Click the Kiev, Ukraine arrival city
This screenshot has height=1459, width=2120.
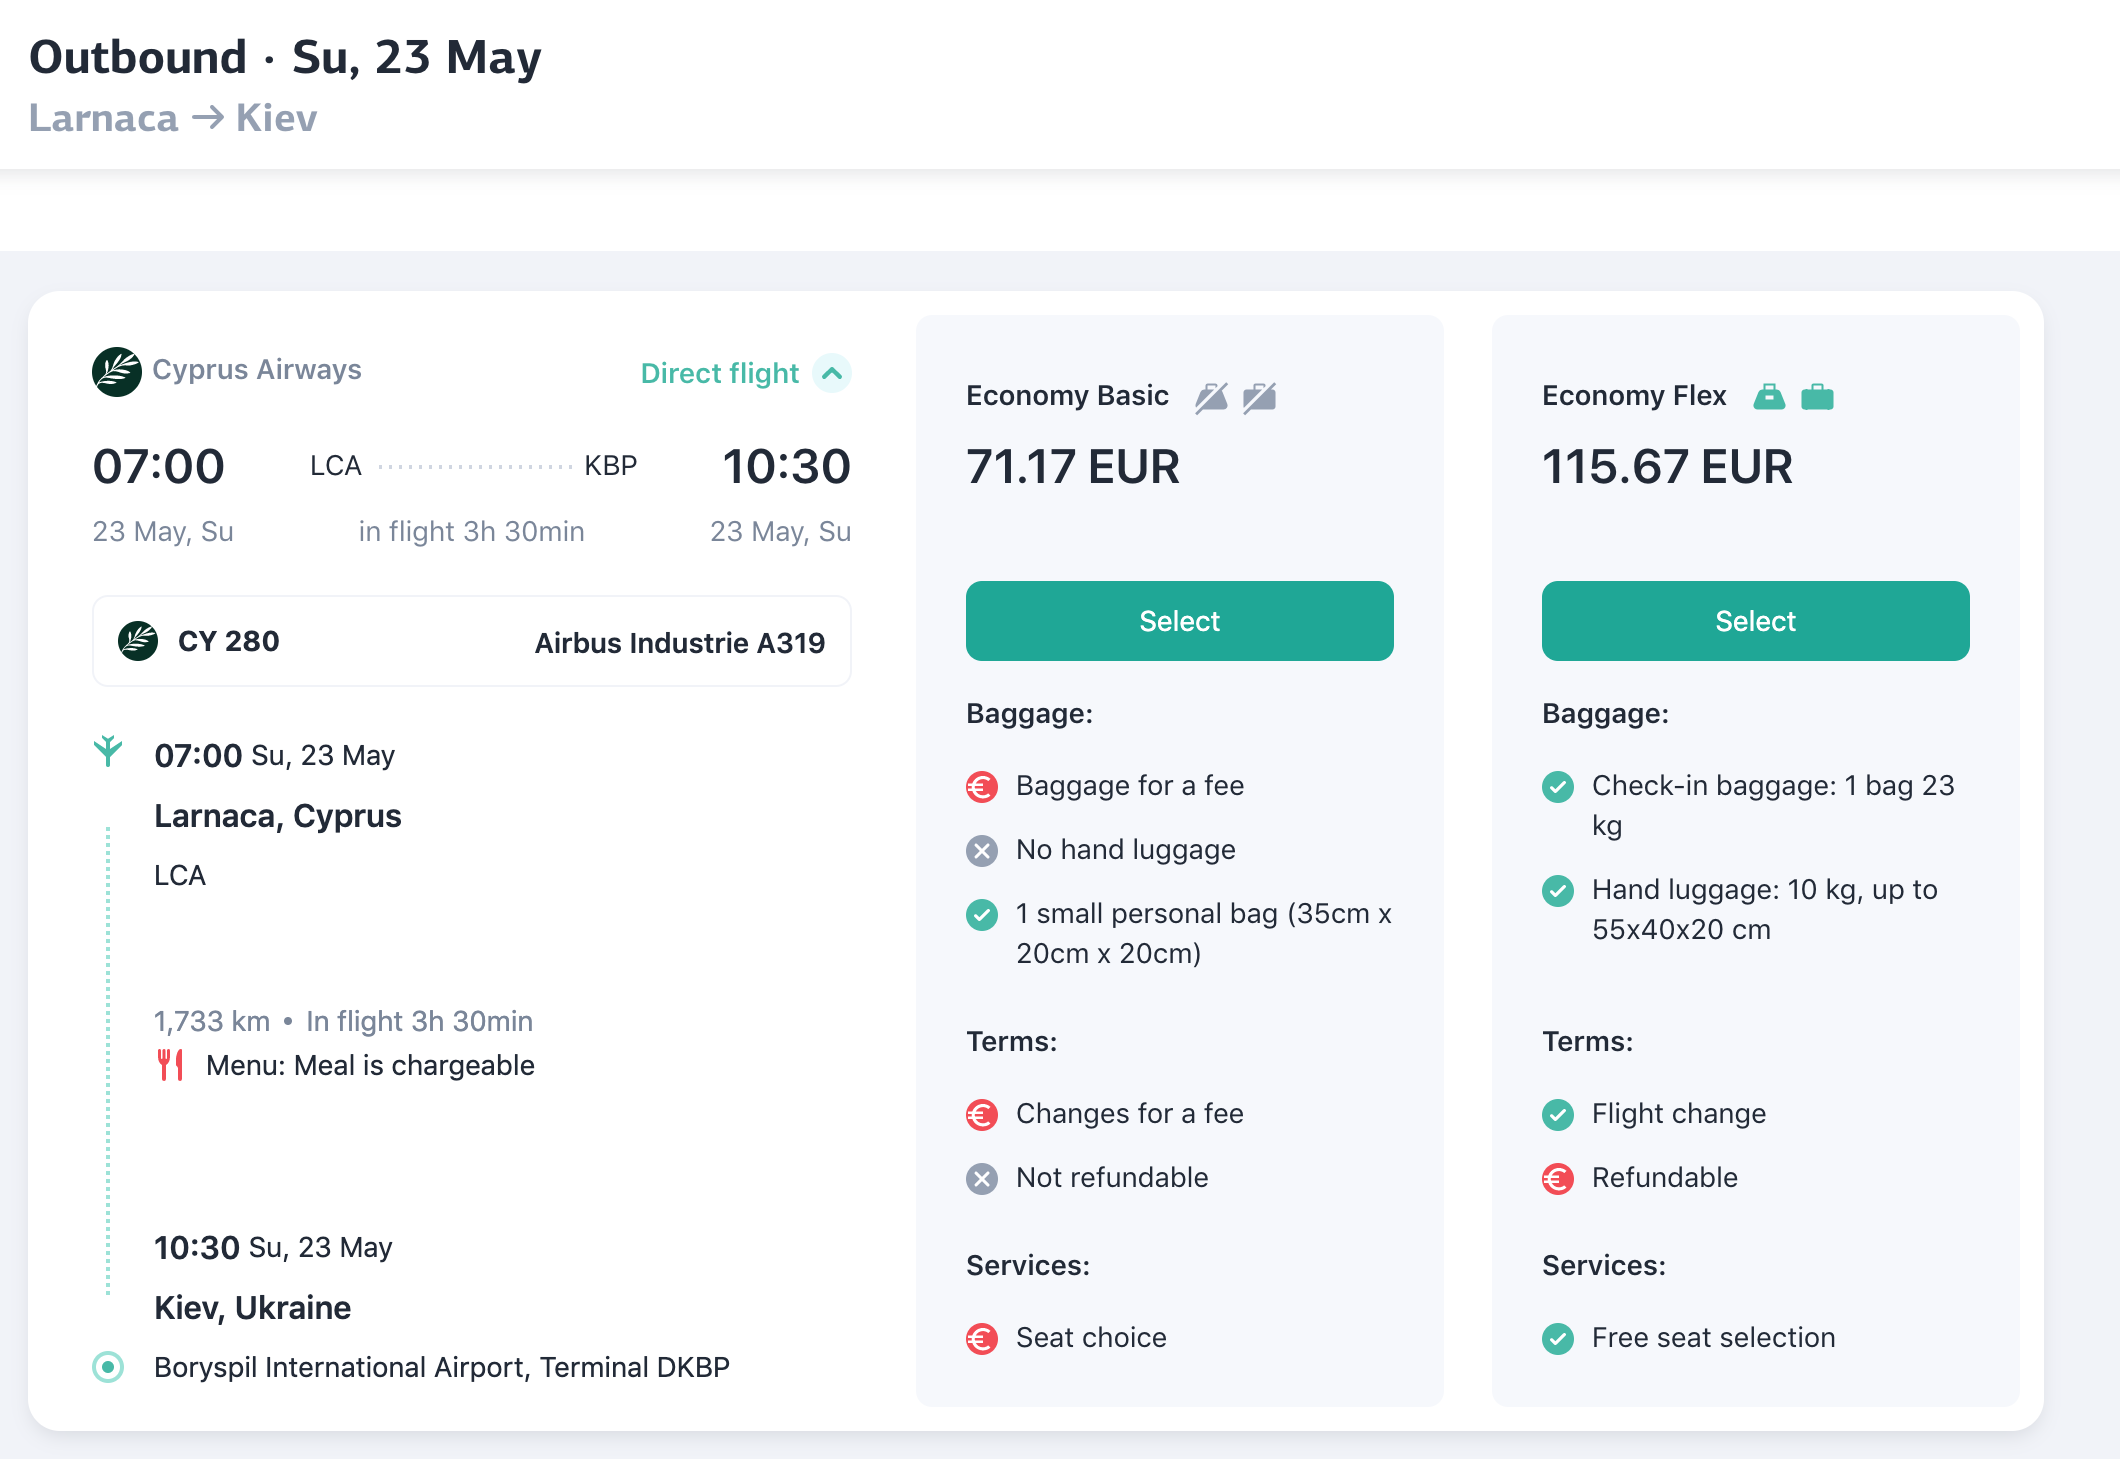(253, 1308)
